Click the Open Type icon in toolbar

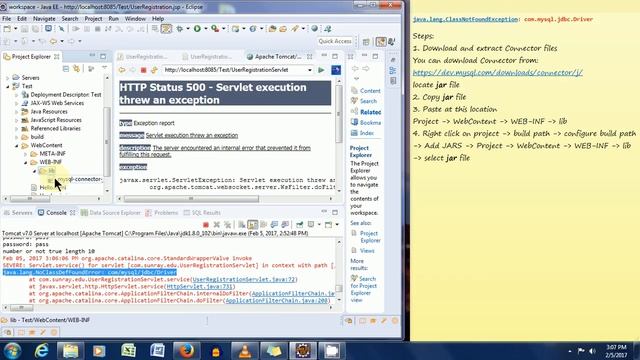272,29
